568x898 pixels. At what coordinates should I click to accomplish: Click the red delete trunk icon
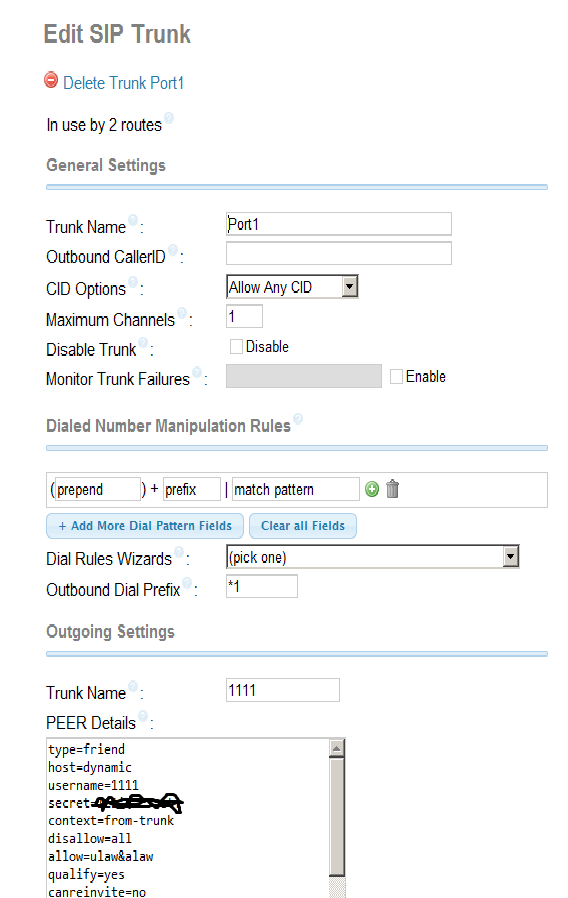(x=51, y=80)
